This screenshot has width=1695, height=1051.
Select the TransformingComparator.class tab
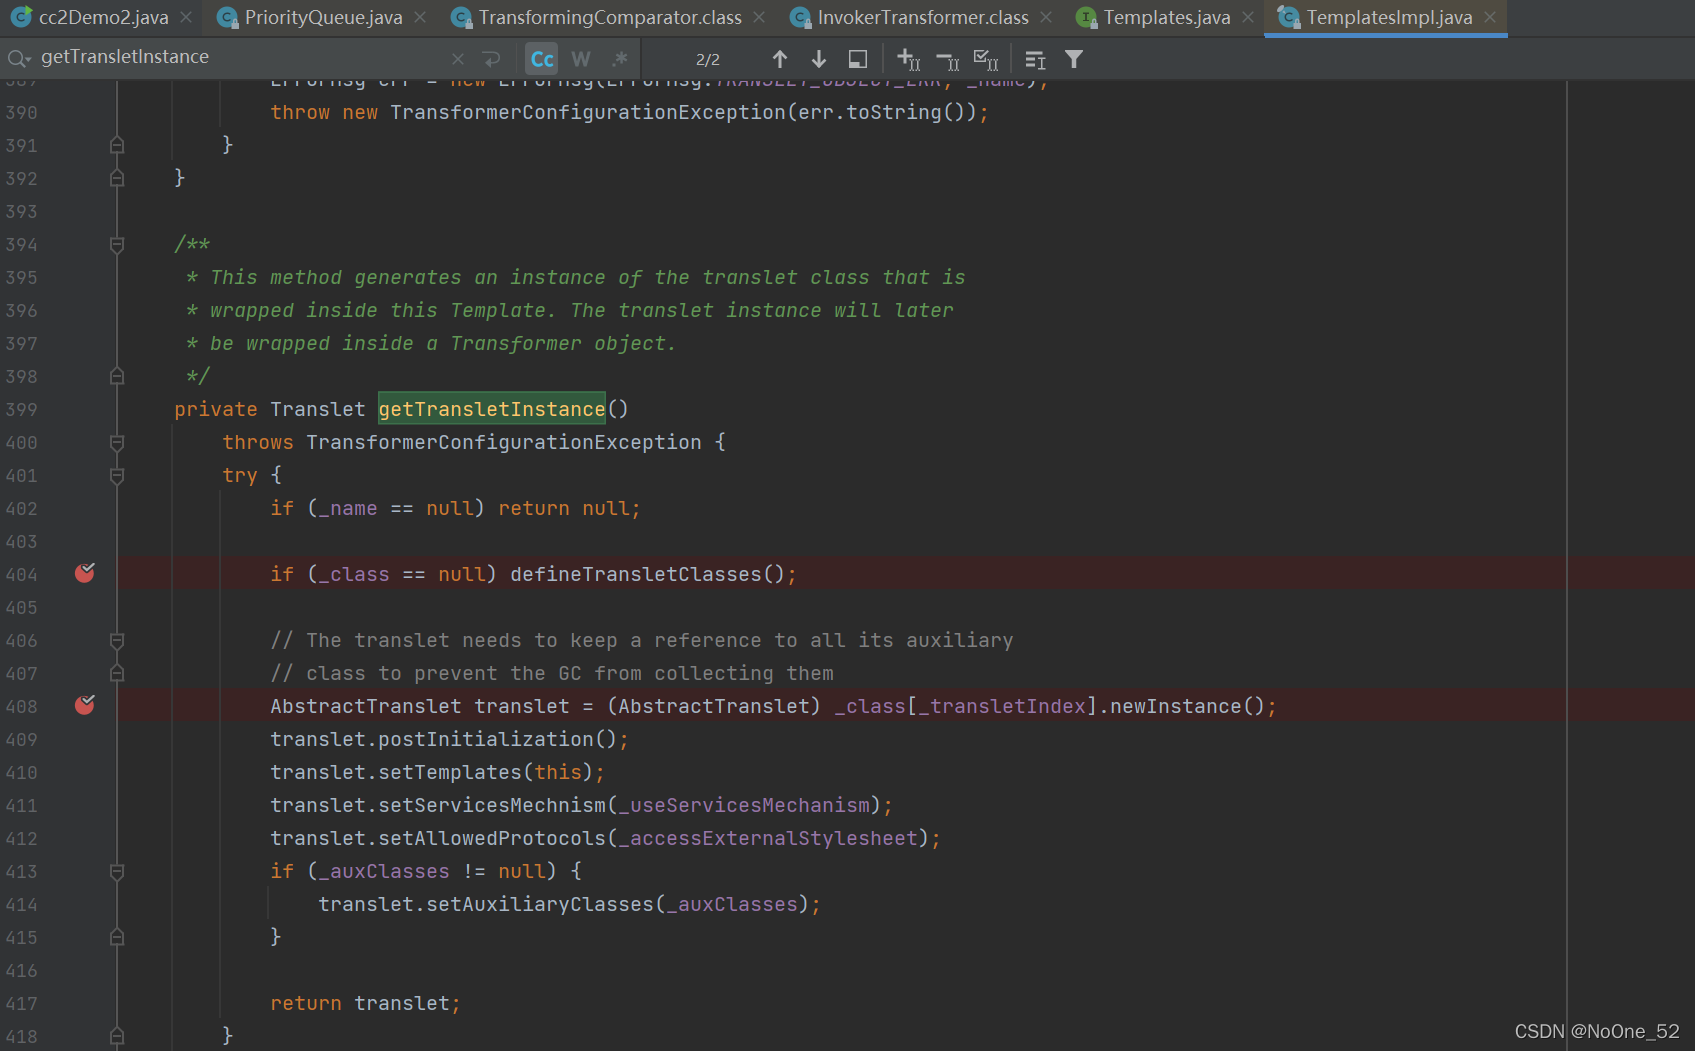tap(610, 17)
